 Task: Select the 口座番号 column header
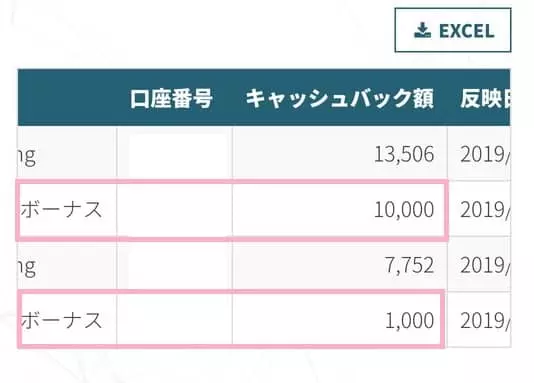171,98
